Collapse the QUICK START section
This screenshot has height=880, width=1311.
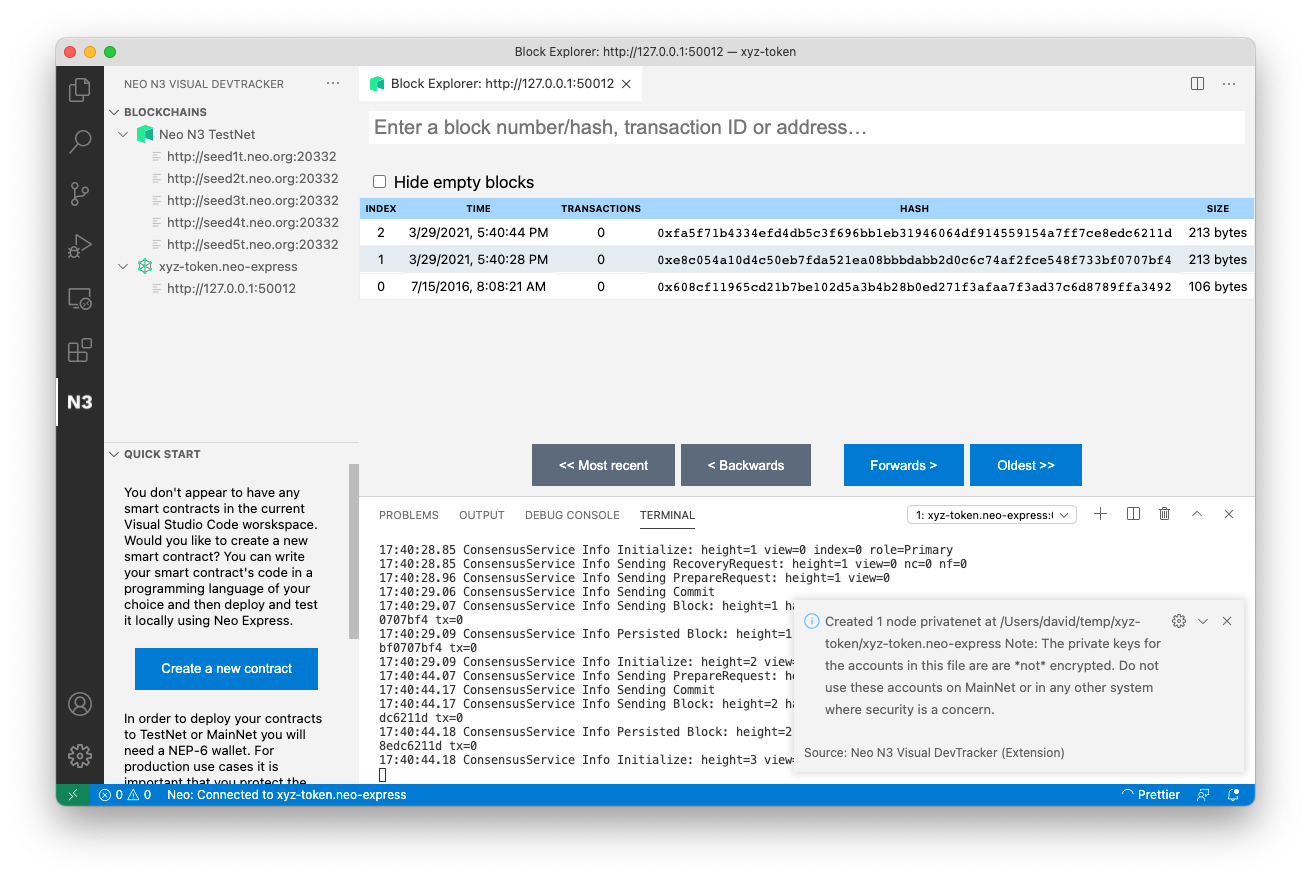(x=115, y=454)
